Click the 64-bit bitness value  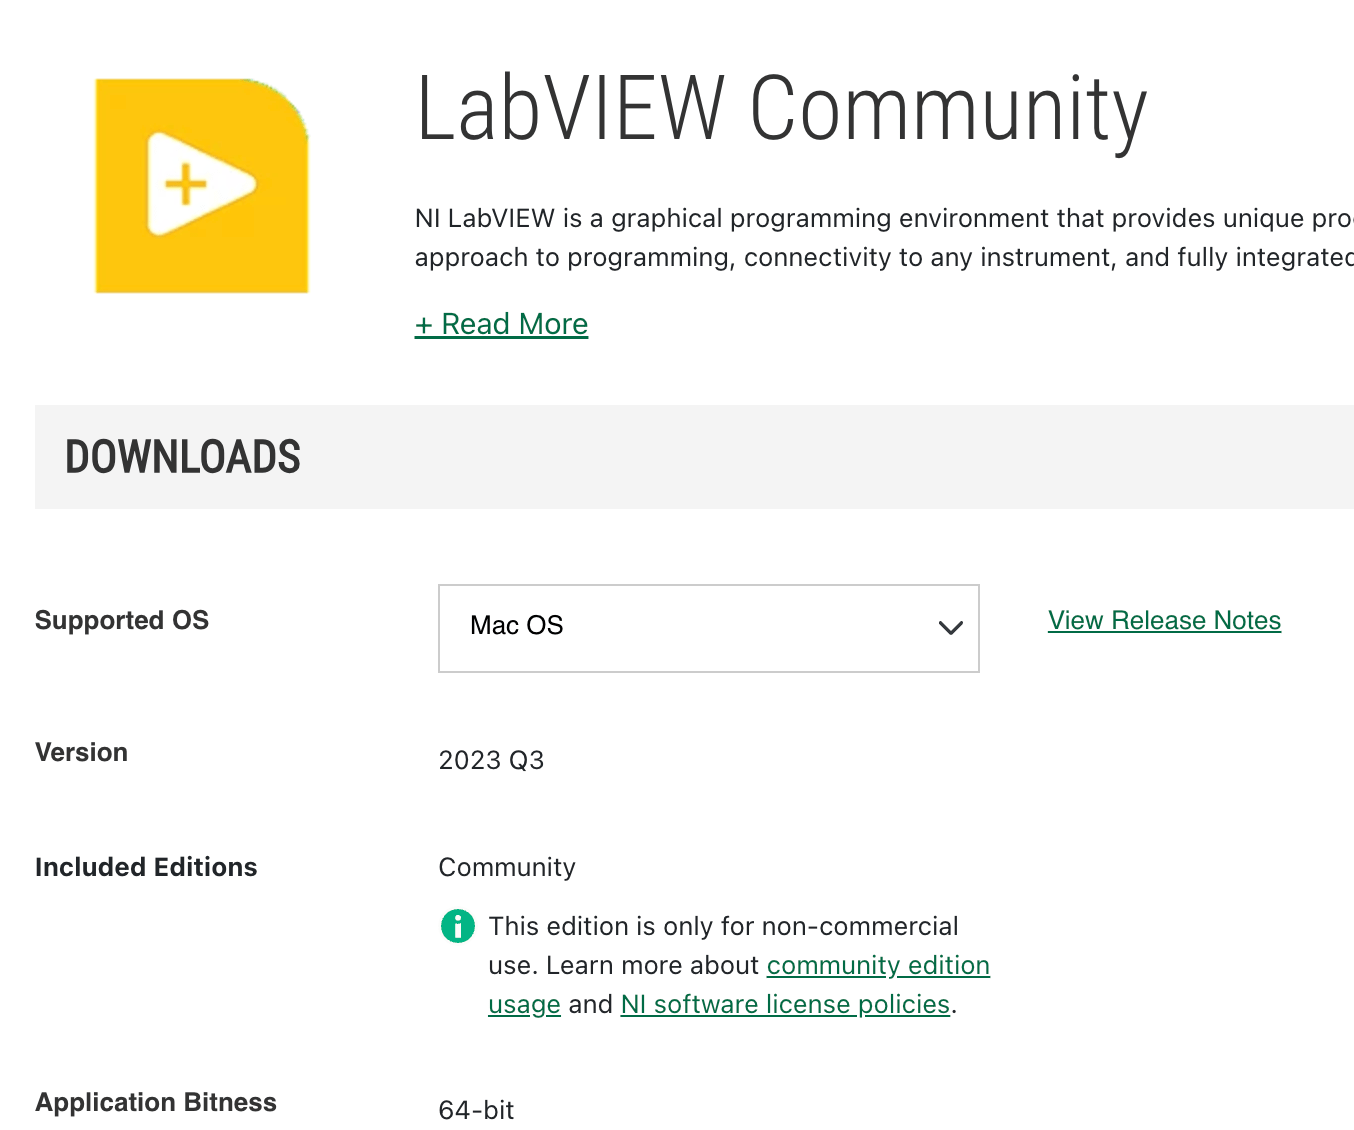(x=476, y=1110)
